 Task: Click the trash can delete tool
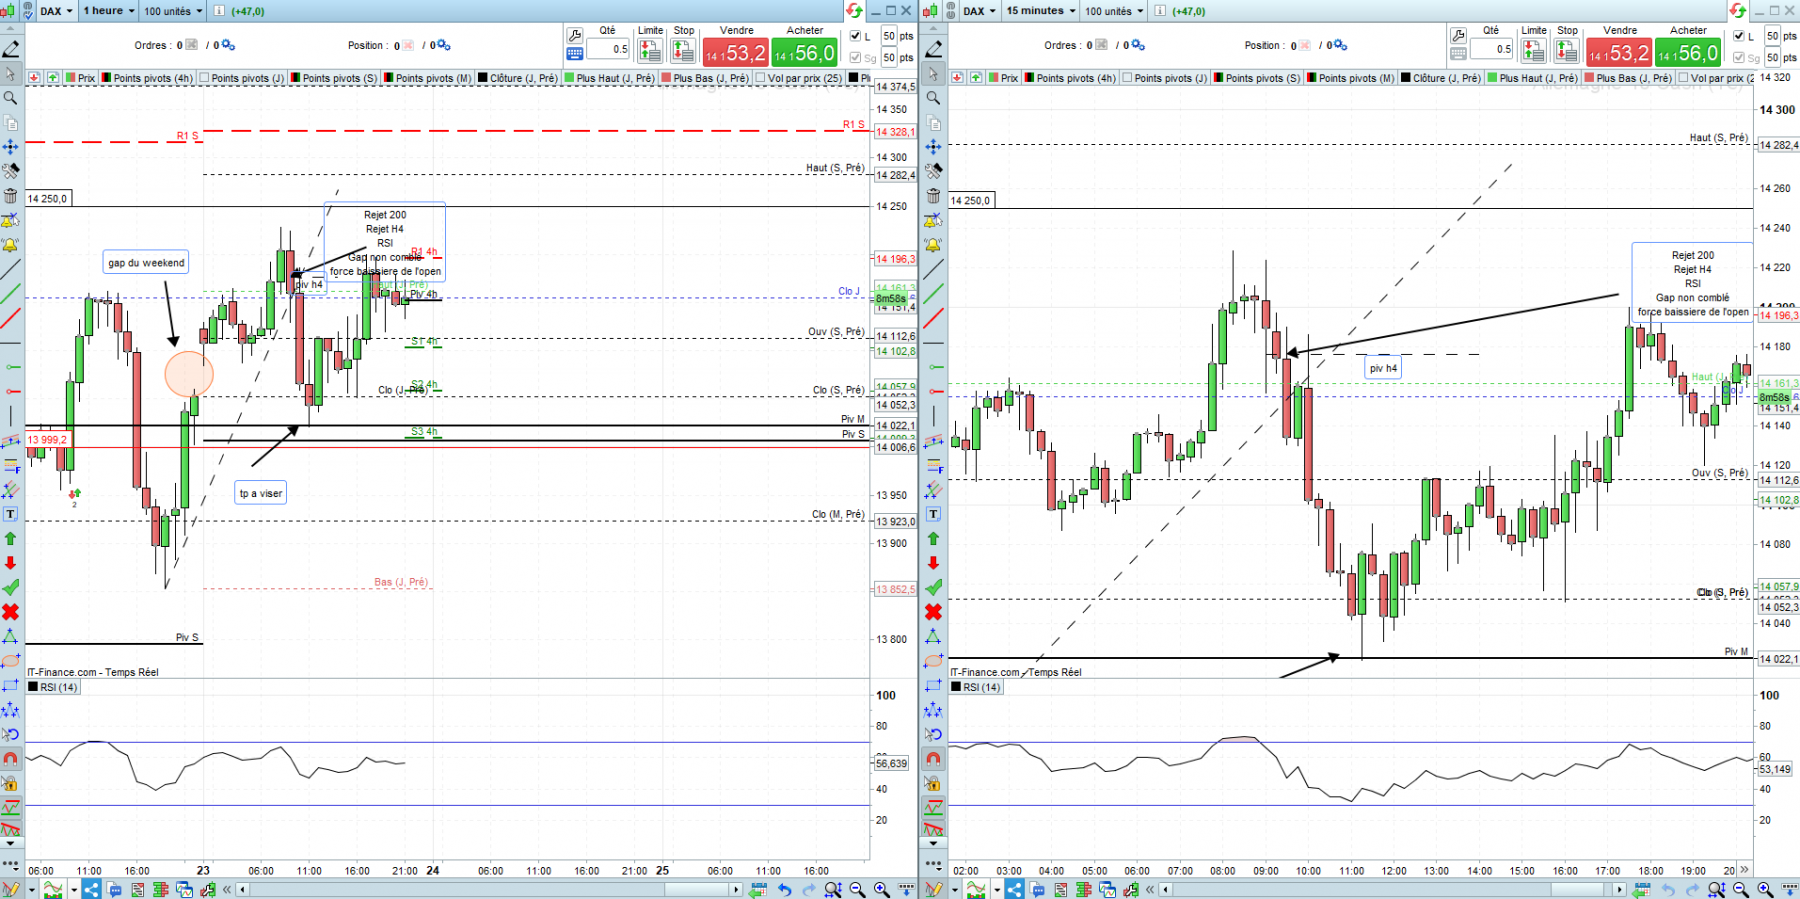click(x=11, y=196)
